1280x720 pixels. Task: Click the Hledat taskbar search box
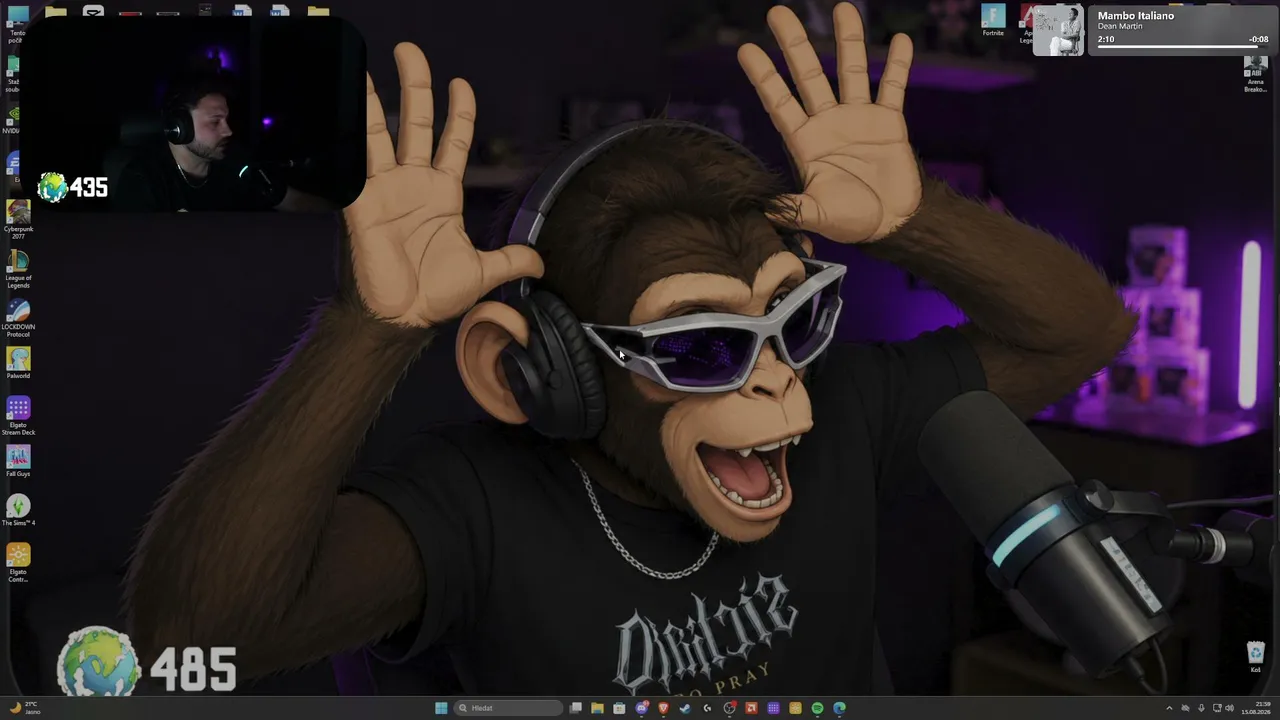(509, 708)
